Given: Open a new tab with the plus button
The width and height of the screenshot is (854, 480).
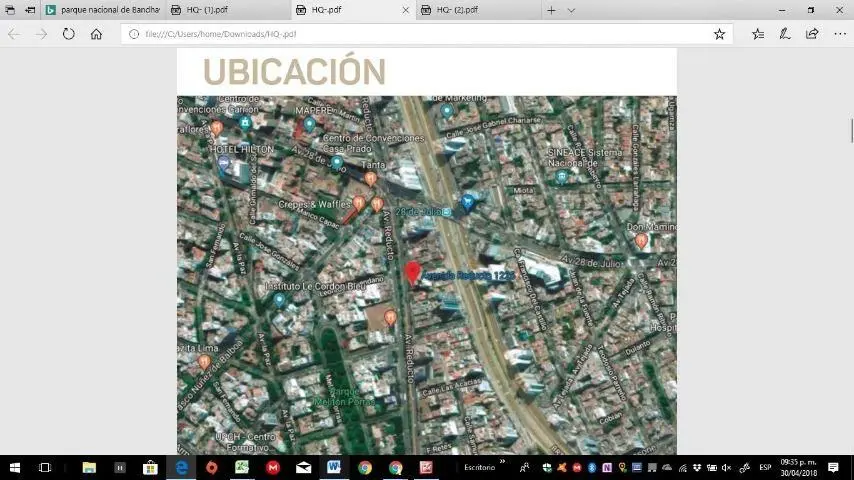Looking at the screenshot, I should click(551, 10).
